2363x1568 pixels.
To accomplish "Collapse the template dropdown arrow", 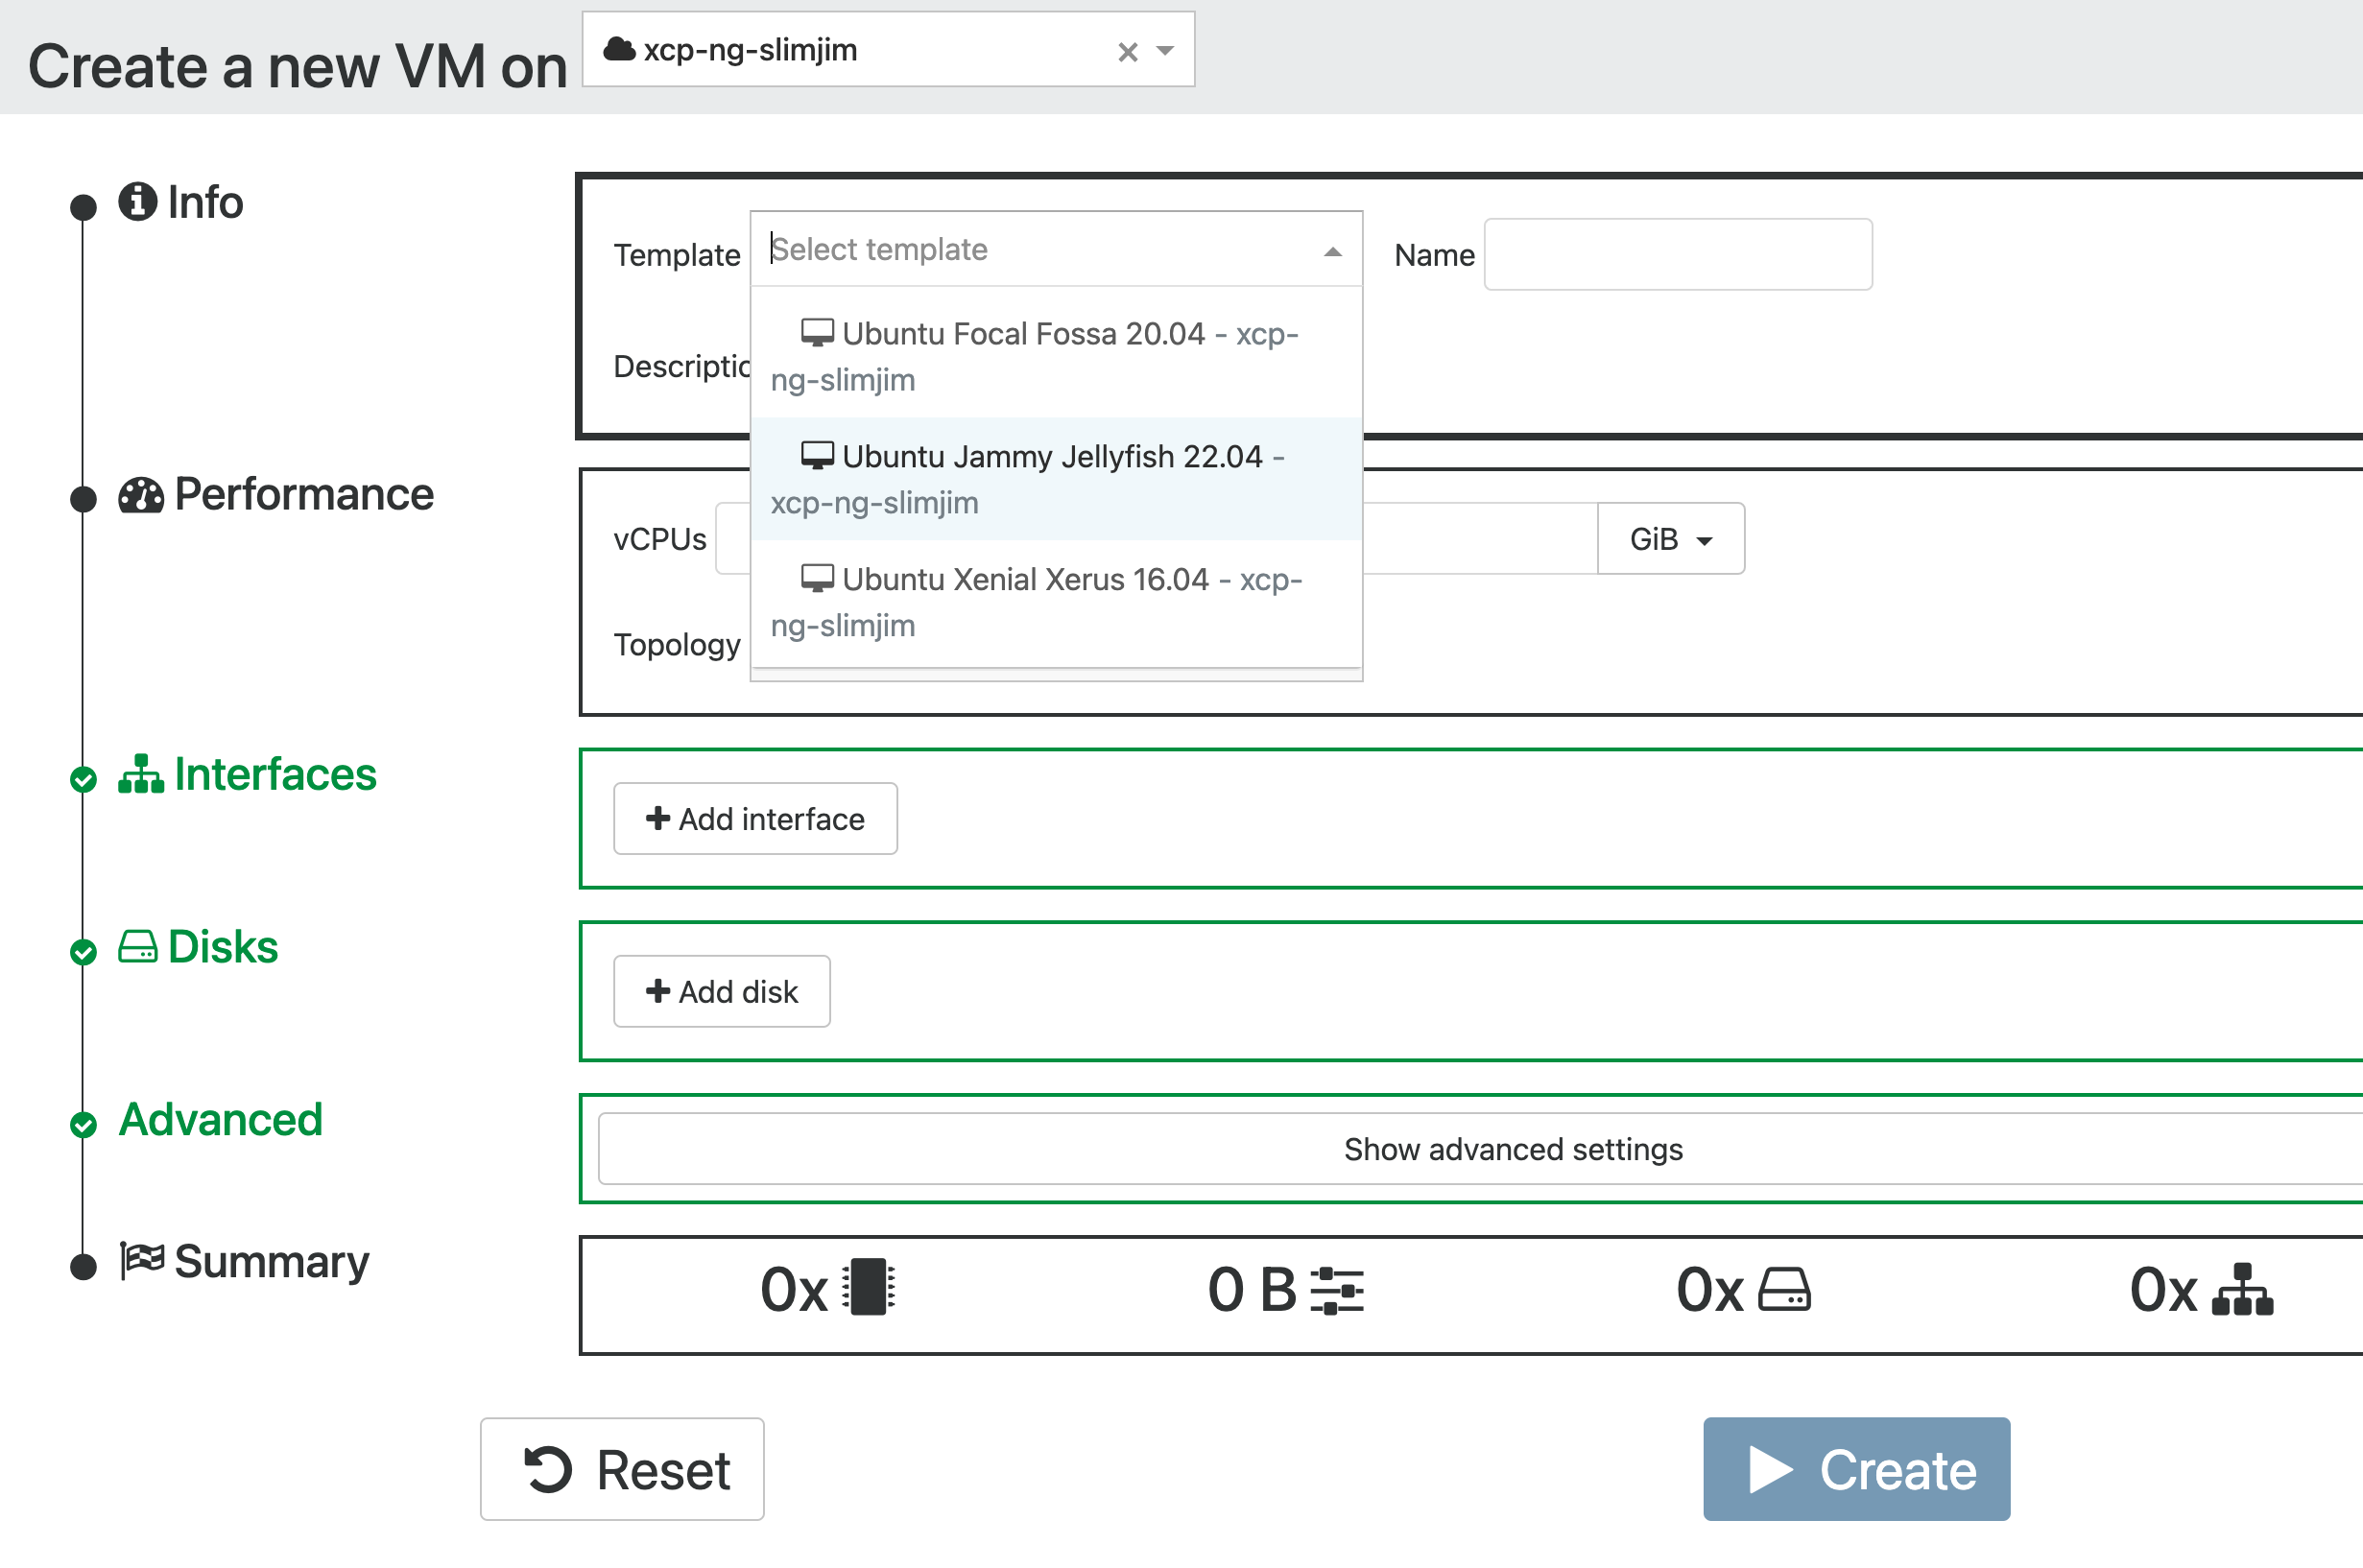I will tap(1332, 252).
